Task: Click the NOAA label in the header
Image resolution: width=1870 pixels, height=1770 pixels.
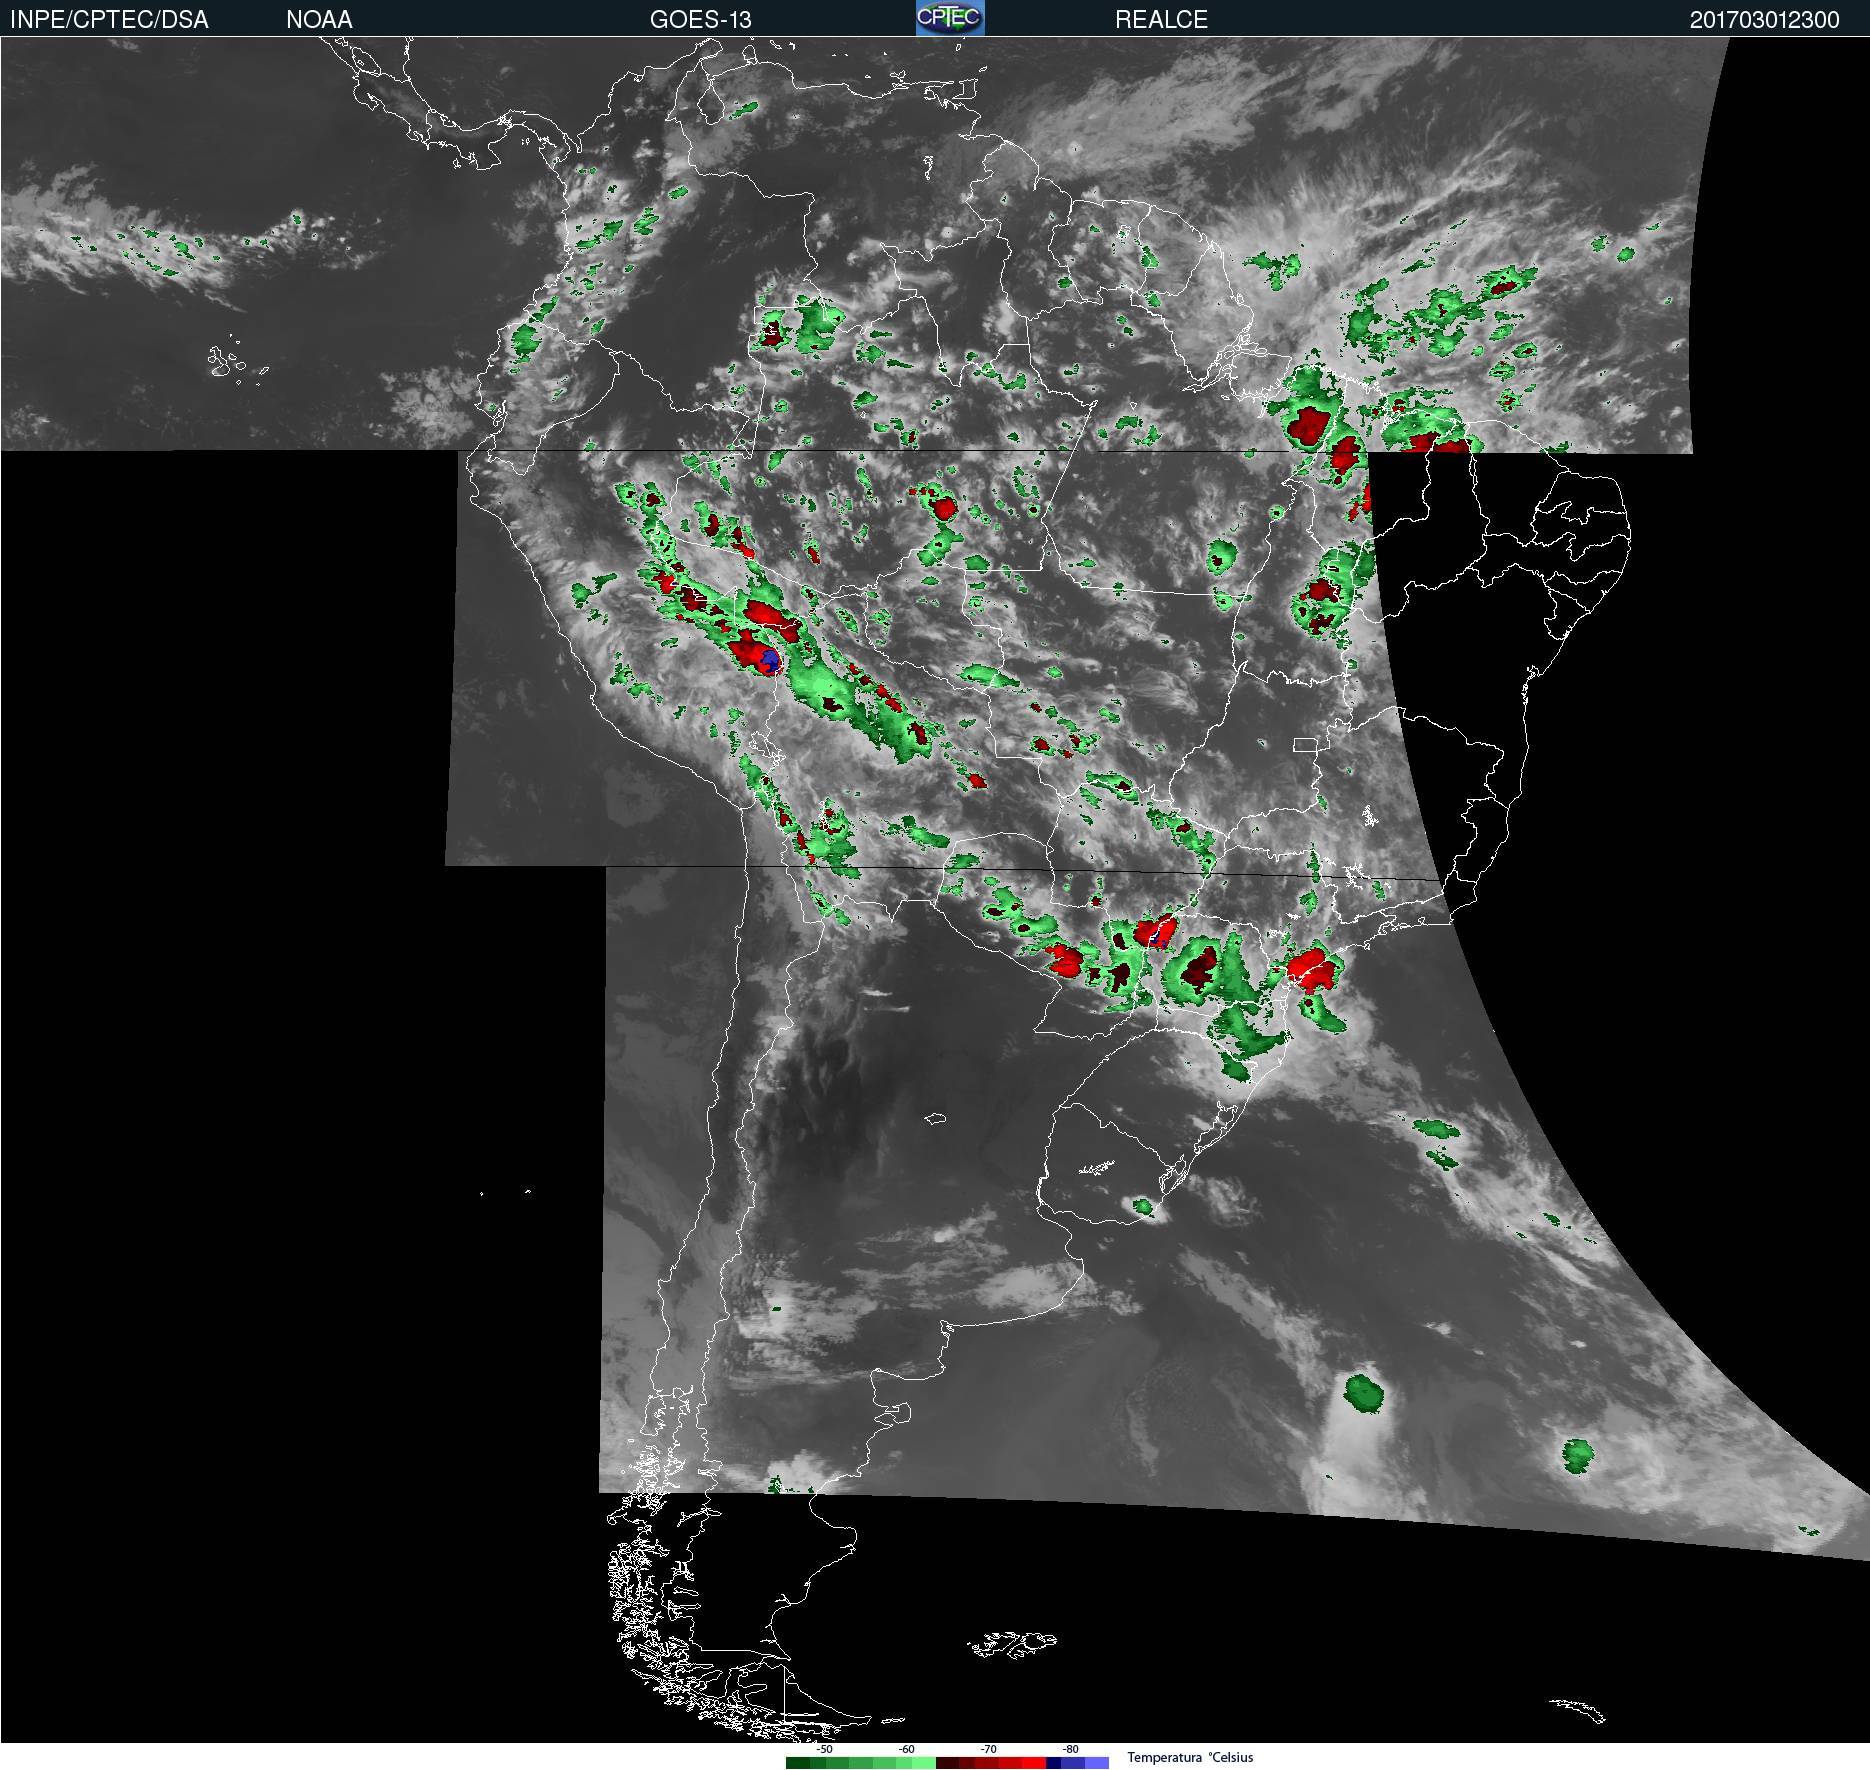Action: coord(319,20)
